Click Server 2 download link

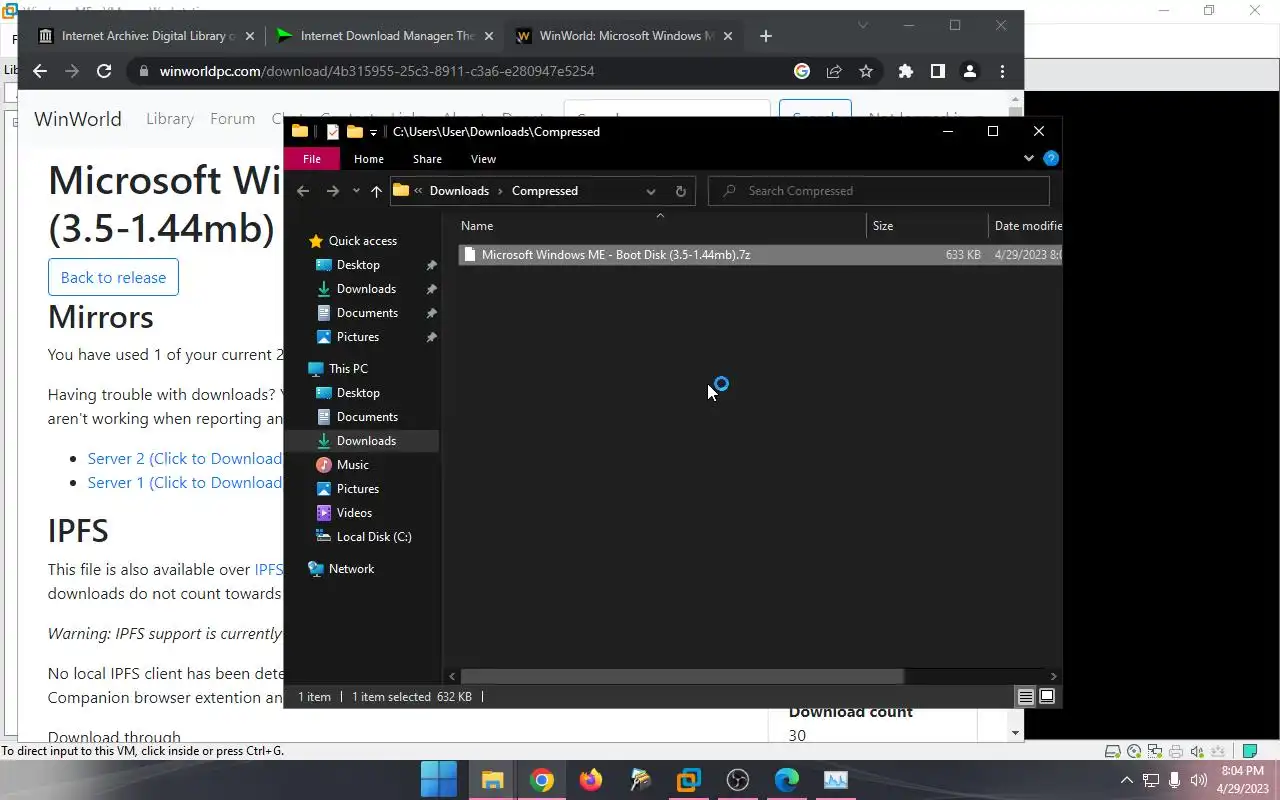185,459
